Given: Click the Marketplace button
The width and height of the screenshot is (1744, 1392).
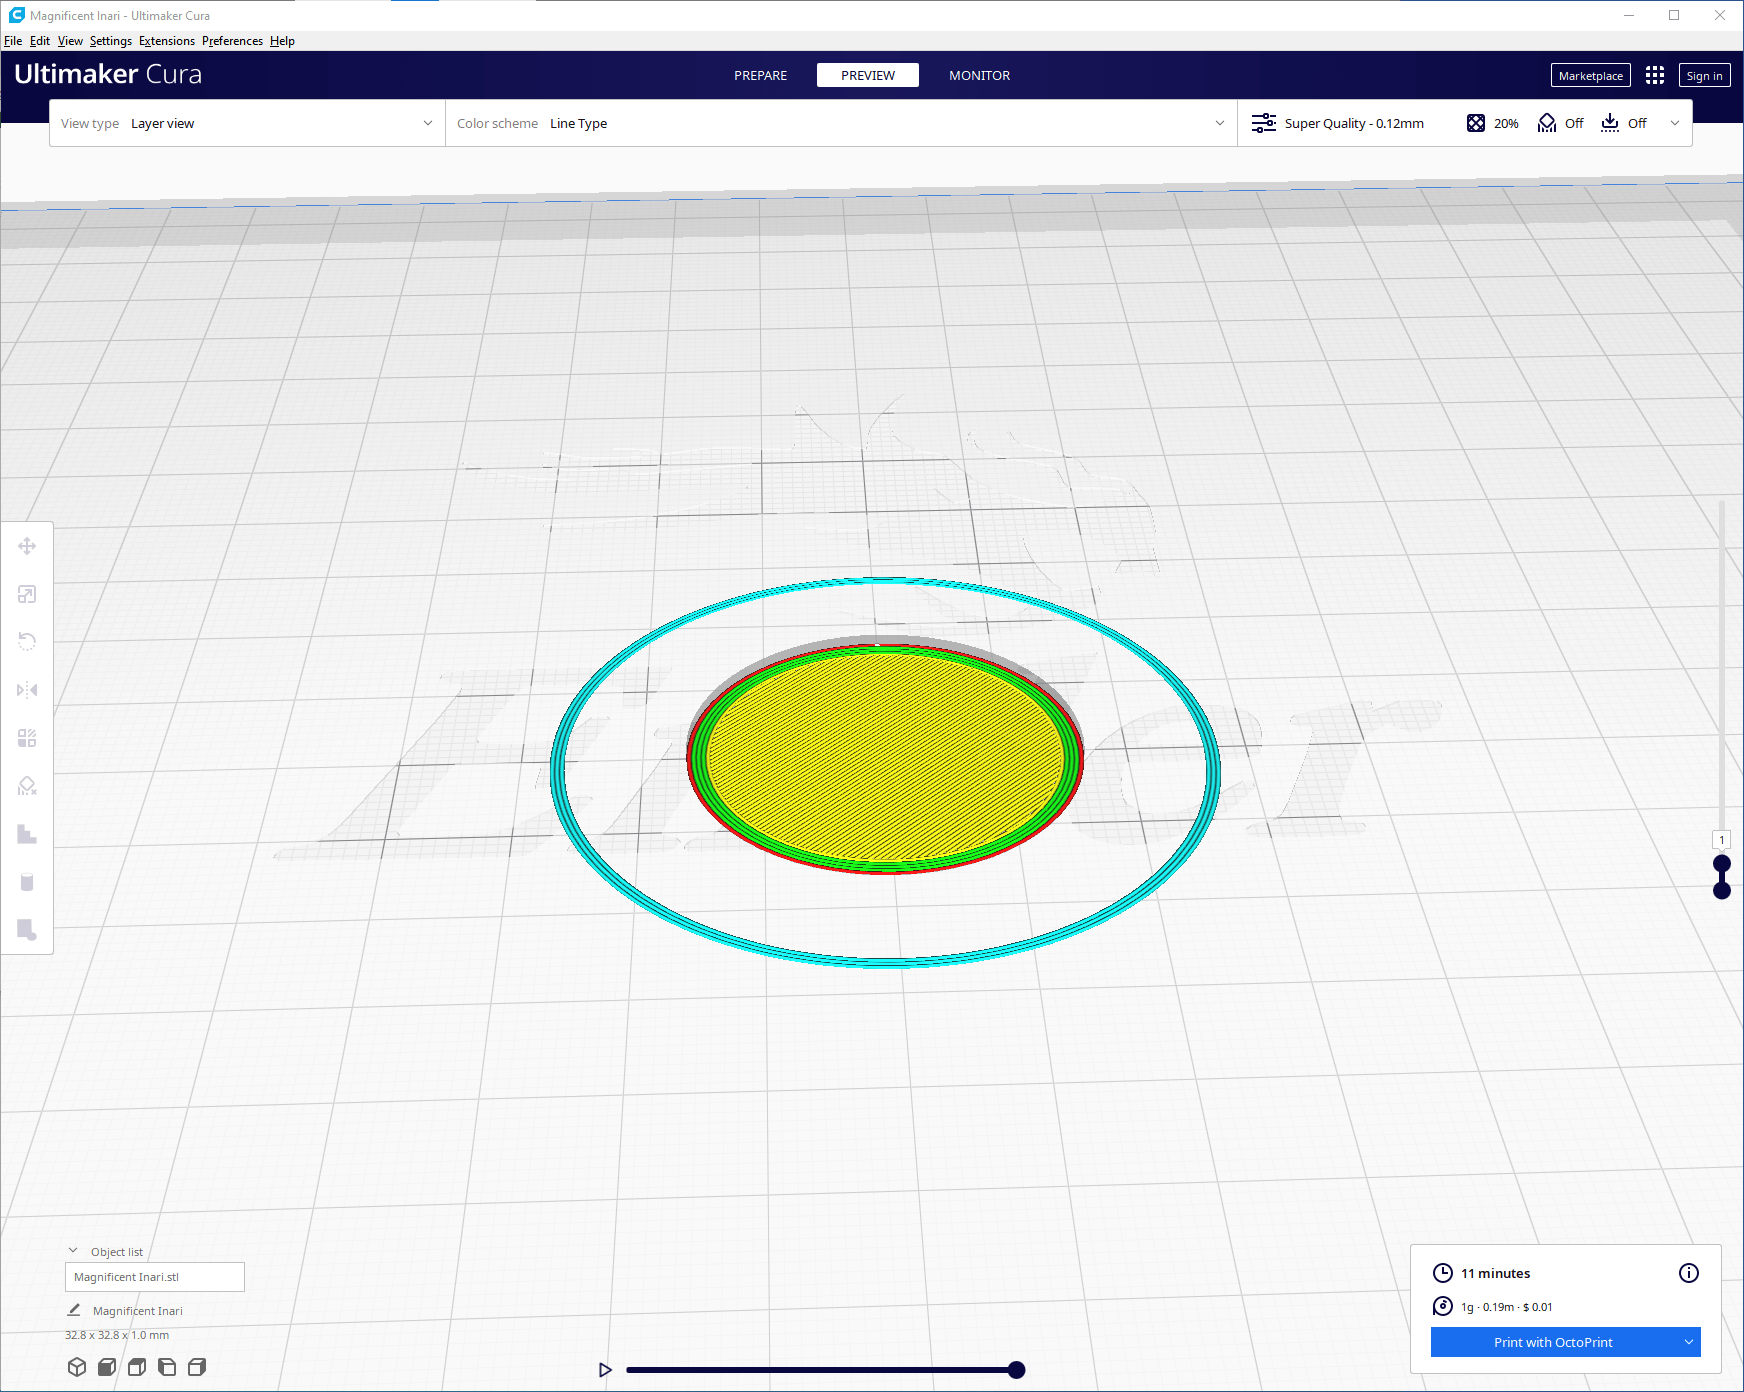Looking at the screenshot, I should (x=1590, y=75).
